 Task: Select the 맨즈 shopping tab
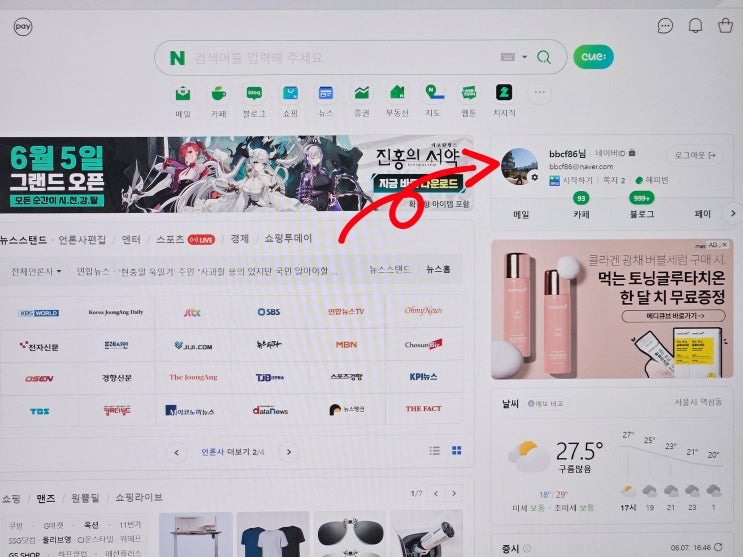click(46, 498)
